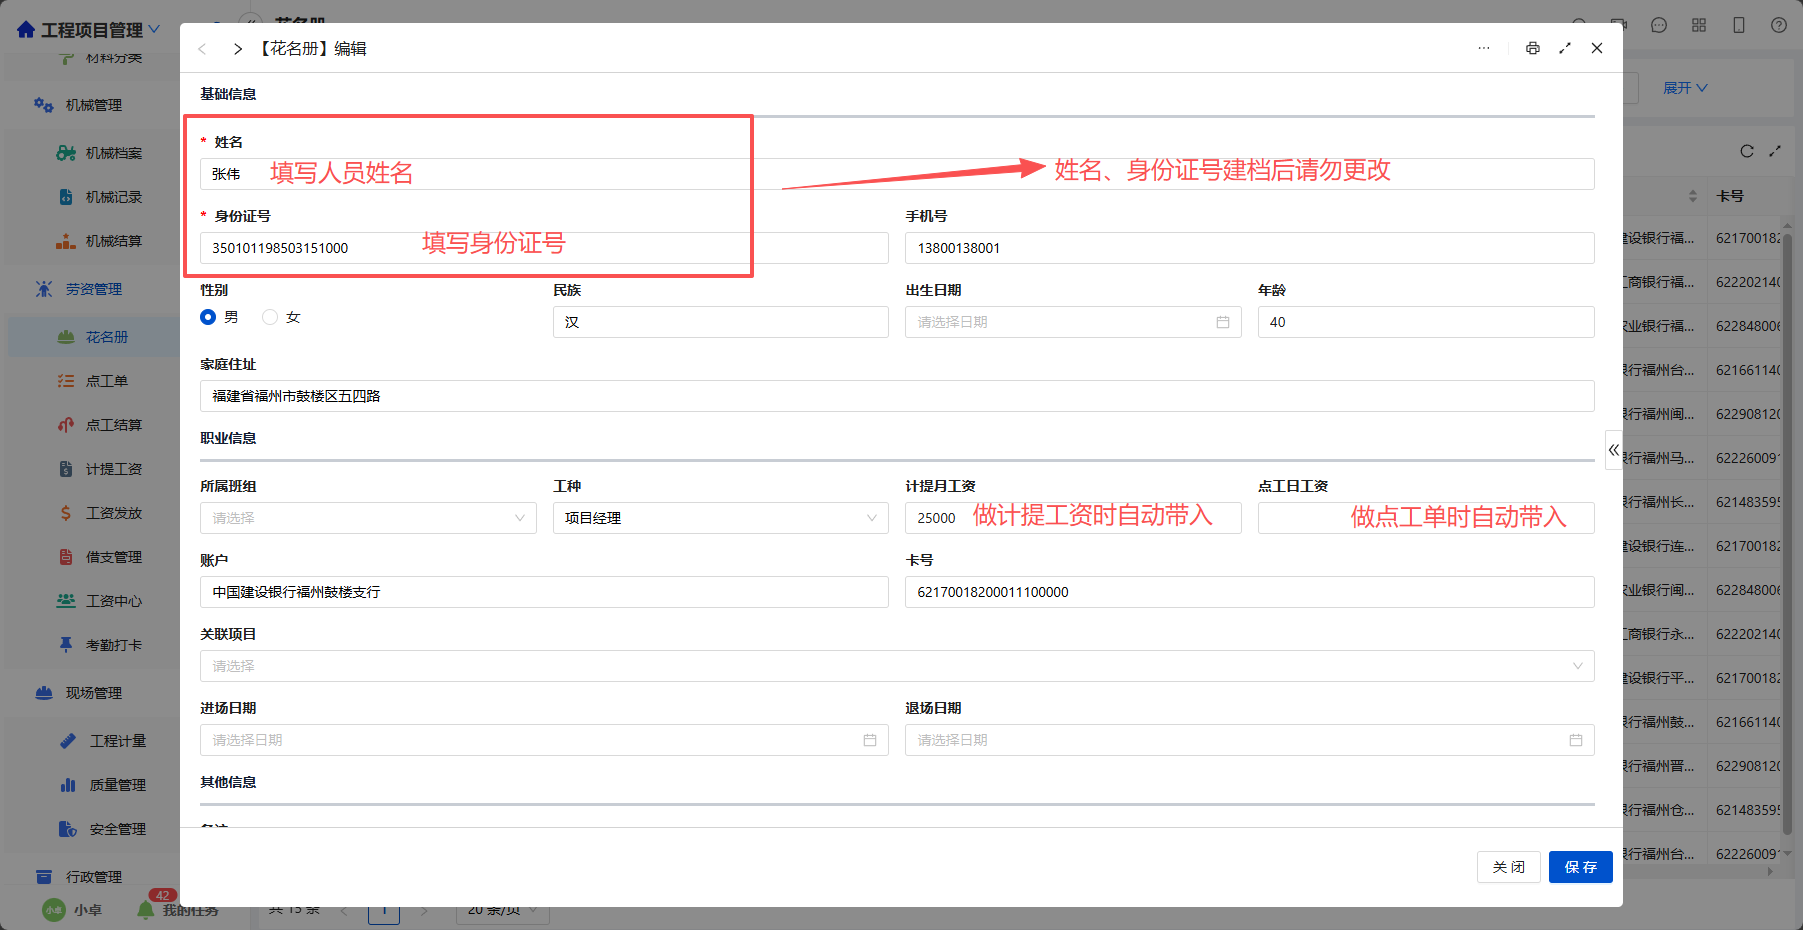Click the print icon in dialog header
The width and height of the screenshot is (1803, 930).
pyautogui.click(x=1532, y=48)
